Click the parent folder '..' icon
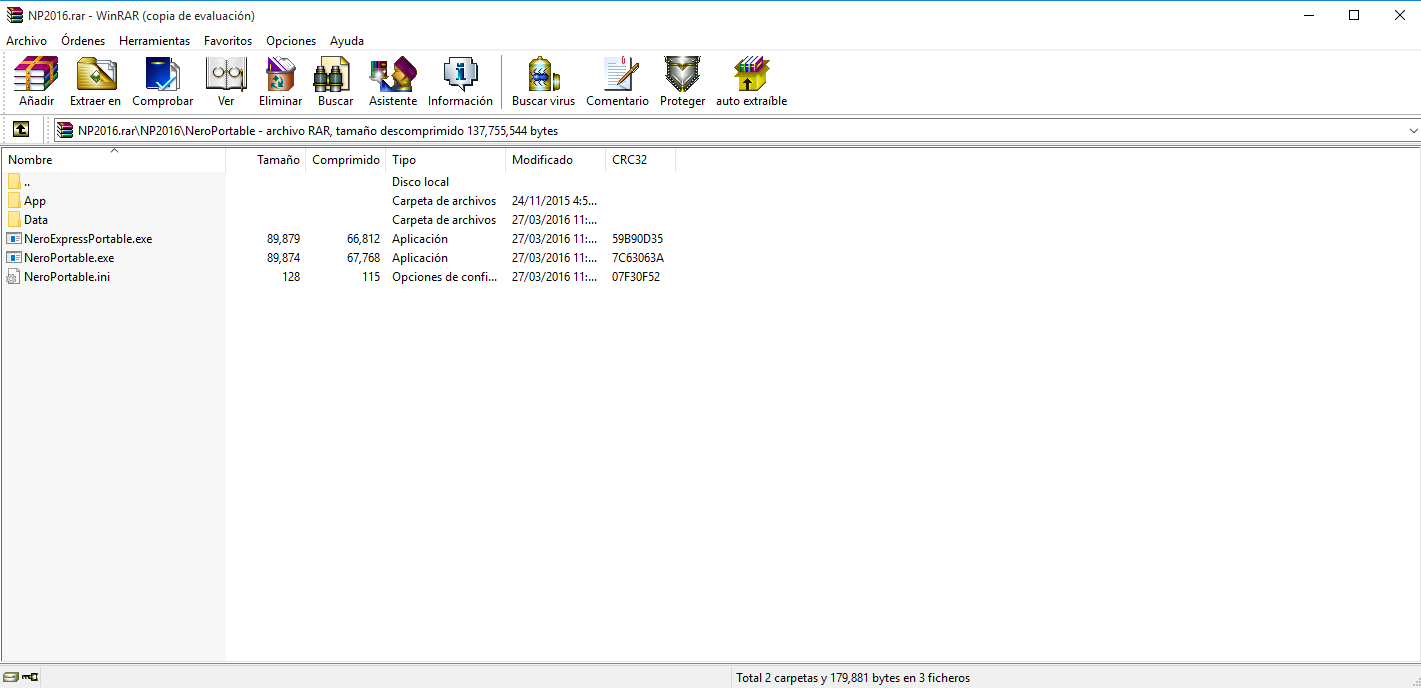This screenshot has width=1421, height=688. click(x=14, y=181)
